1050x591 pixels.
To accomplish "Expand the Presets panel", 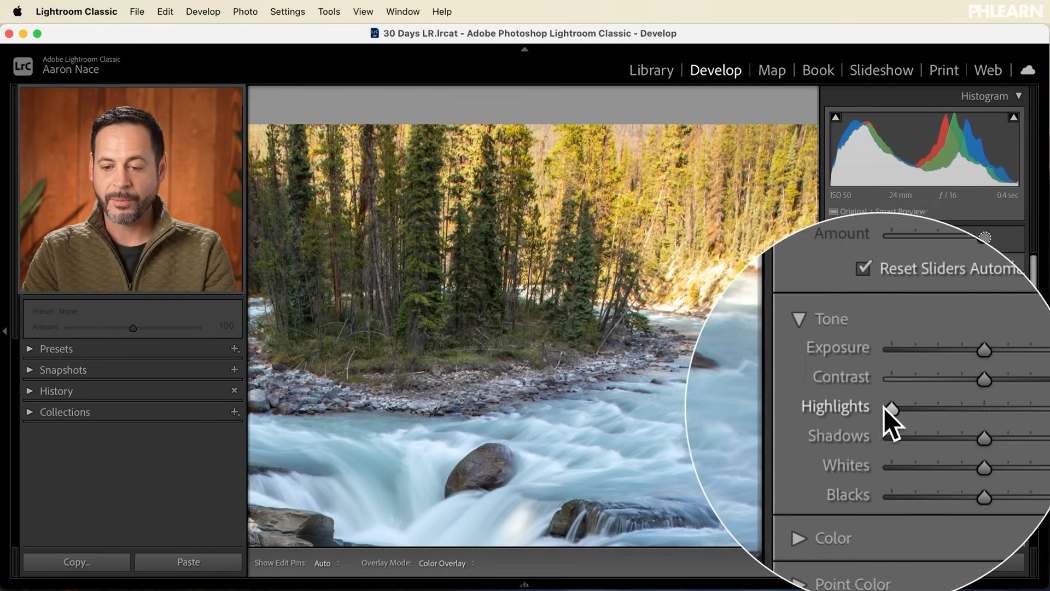I will [29, 349].
